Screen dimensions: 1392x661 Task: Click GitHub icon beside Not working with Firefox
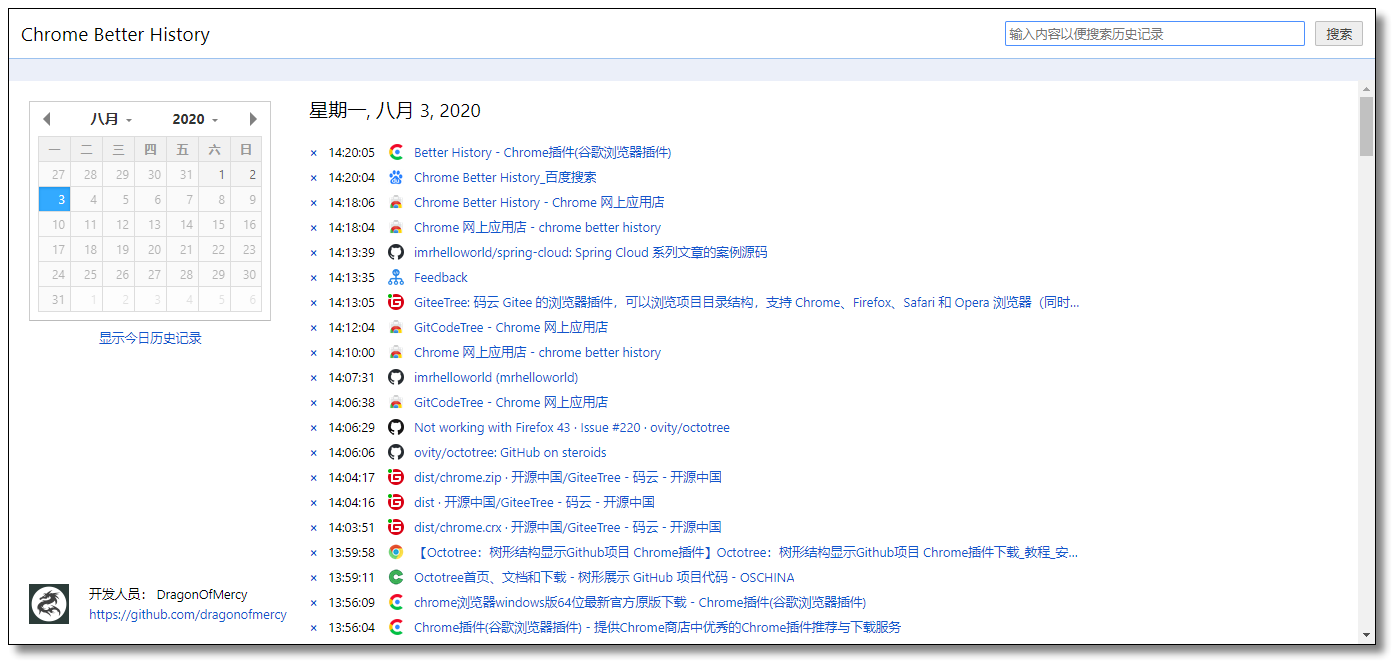(x=396, y=428)
